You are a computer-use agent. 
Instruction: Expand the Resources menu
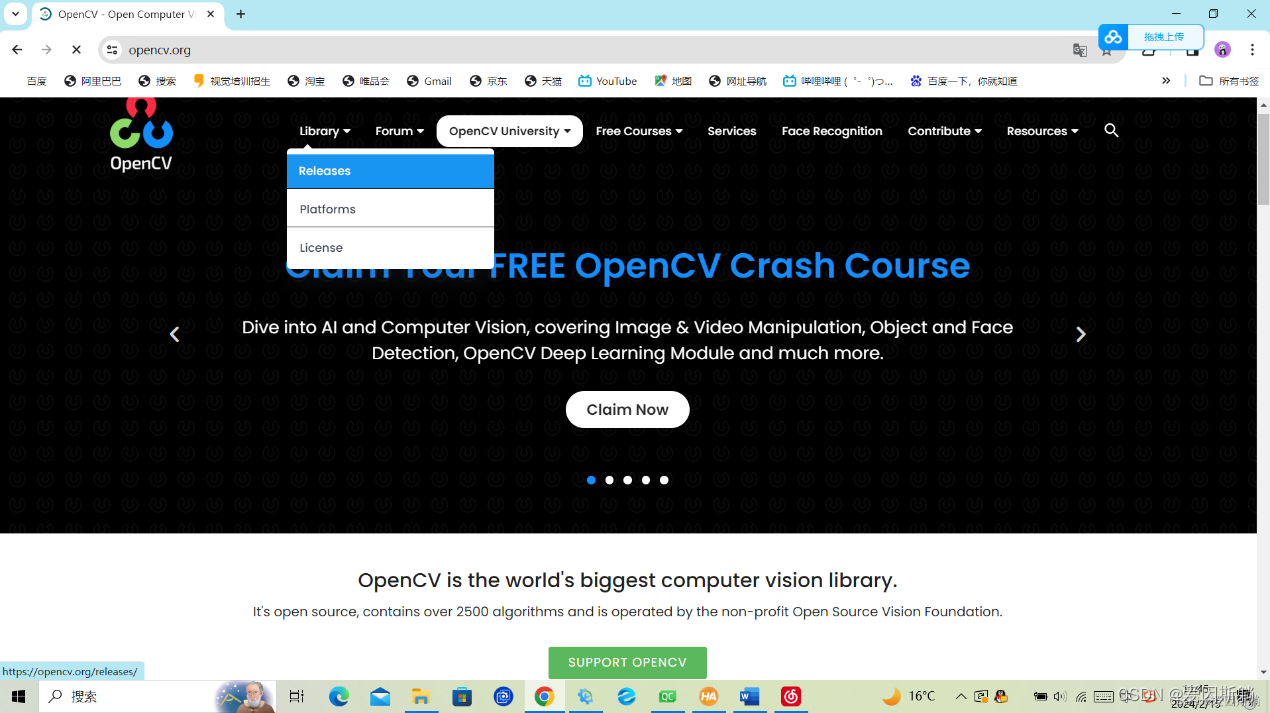coord(1042,131)
